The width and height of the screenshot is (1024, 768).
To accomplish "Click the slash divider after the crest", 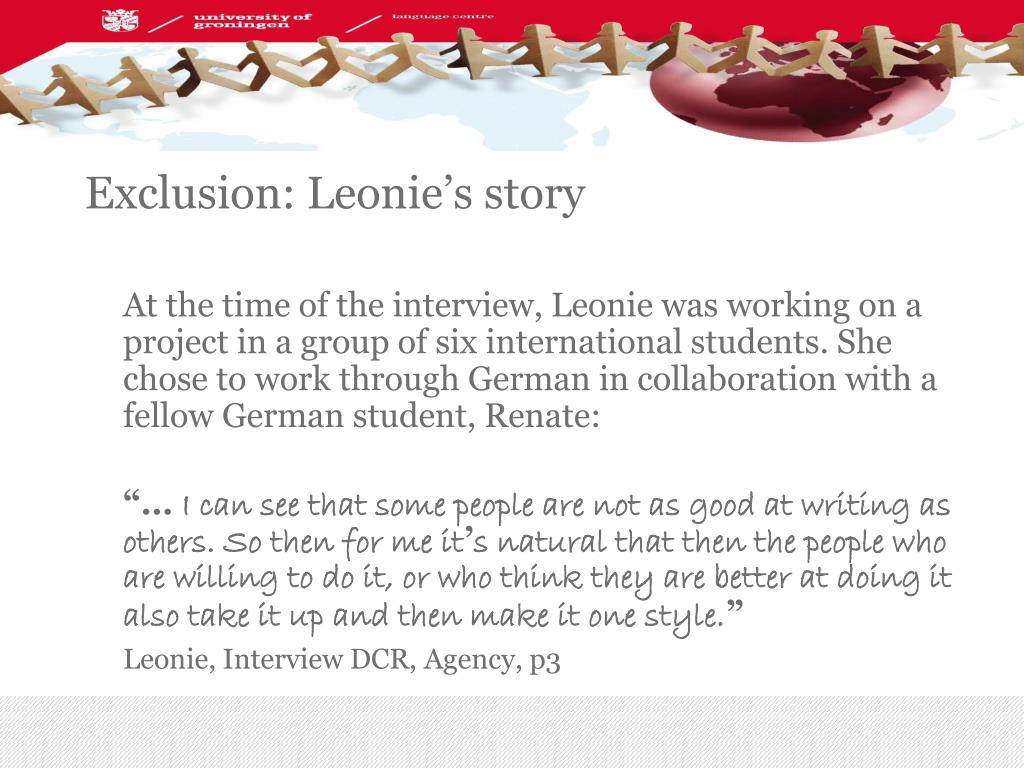I will (165, 24).
